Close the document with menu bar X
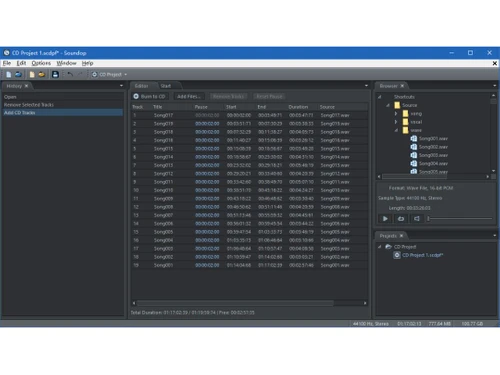Viewport: 500px width, 375px height. pyautogui.click(x=495, y=63)
